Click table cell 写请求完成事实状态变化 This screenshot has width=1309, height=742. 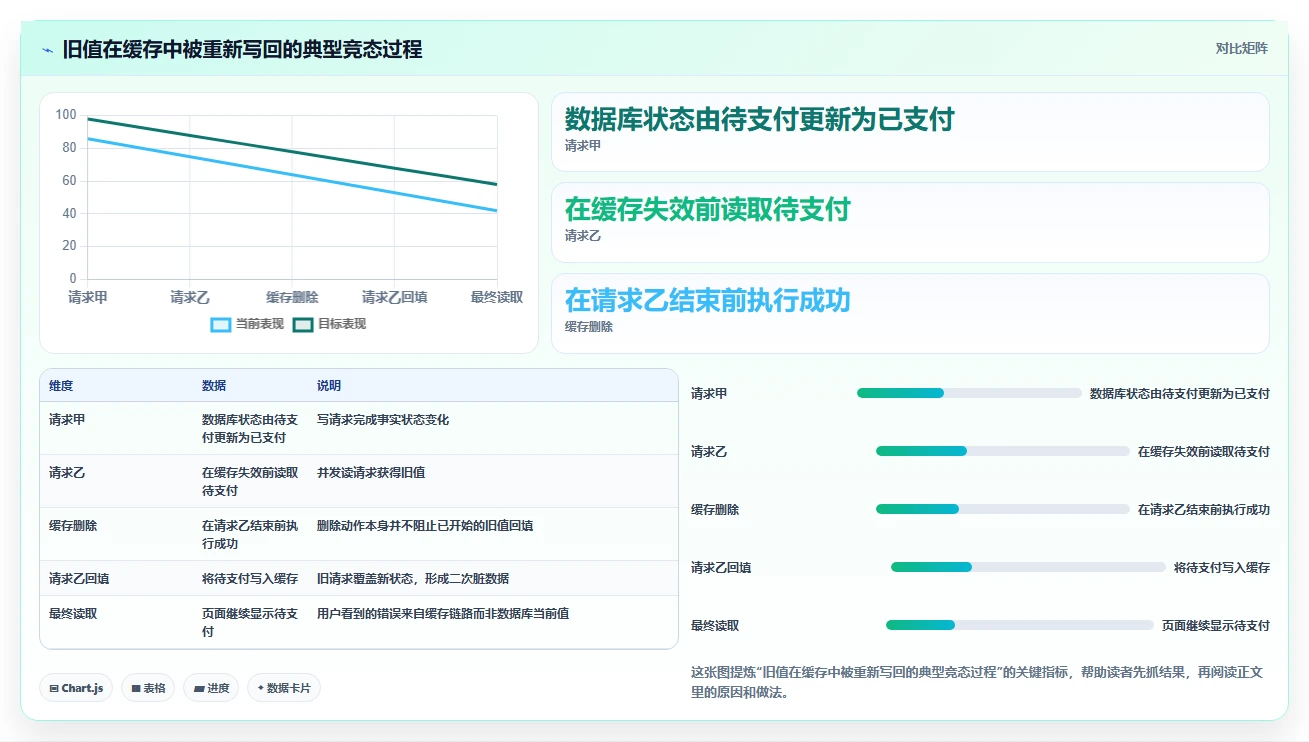click(x=383, y=419)
